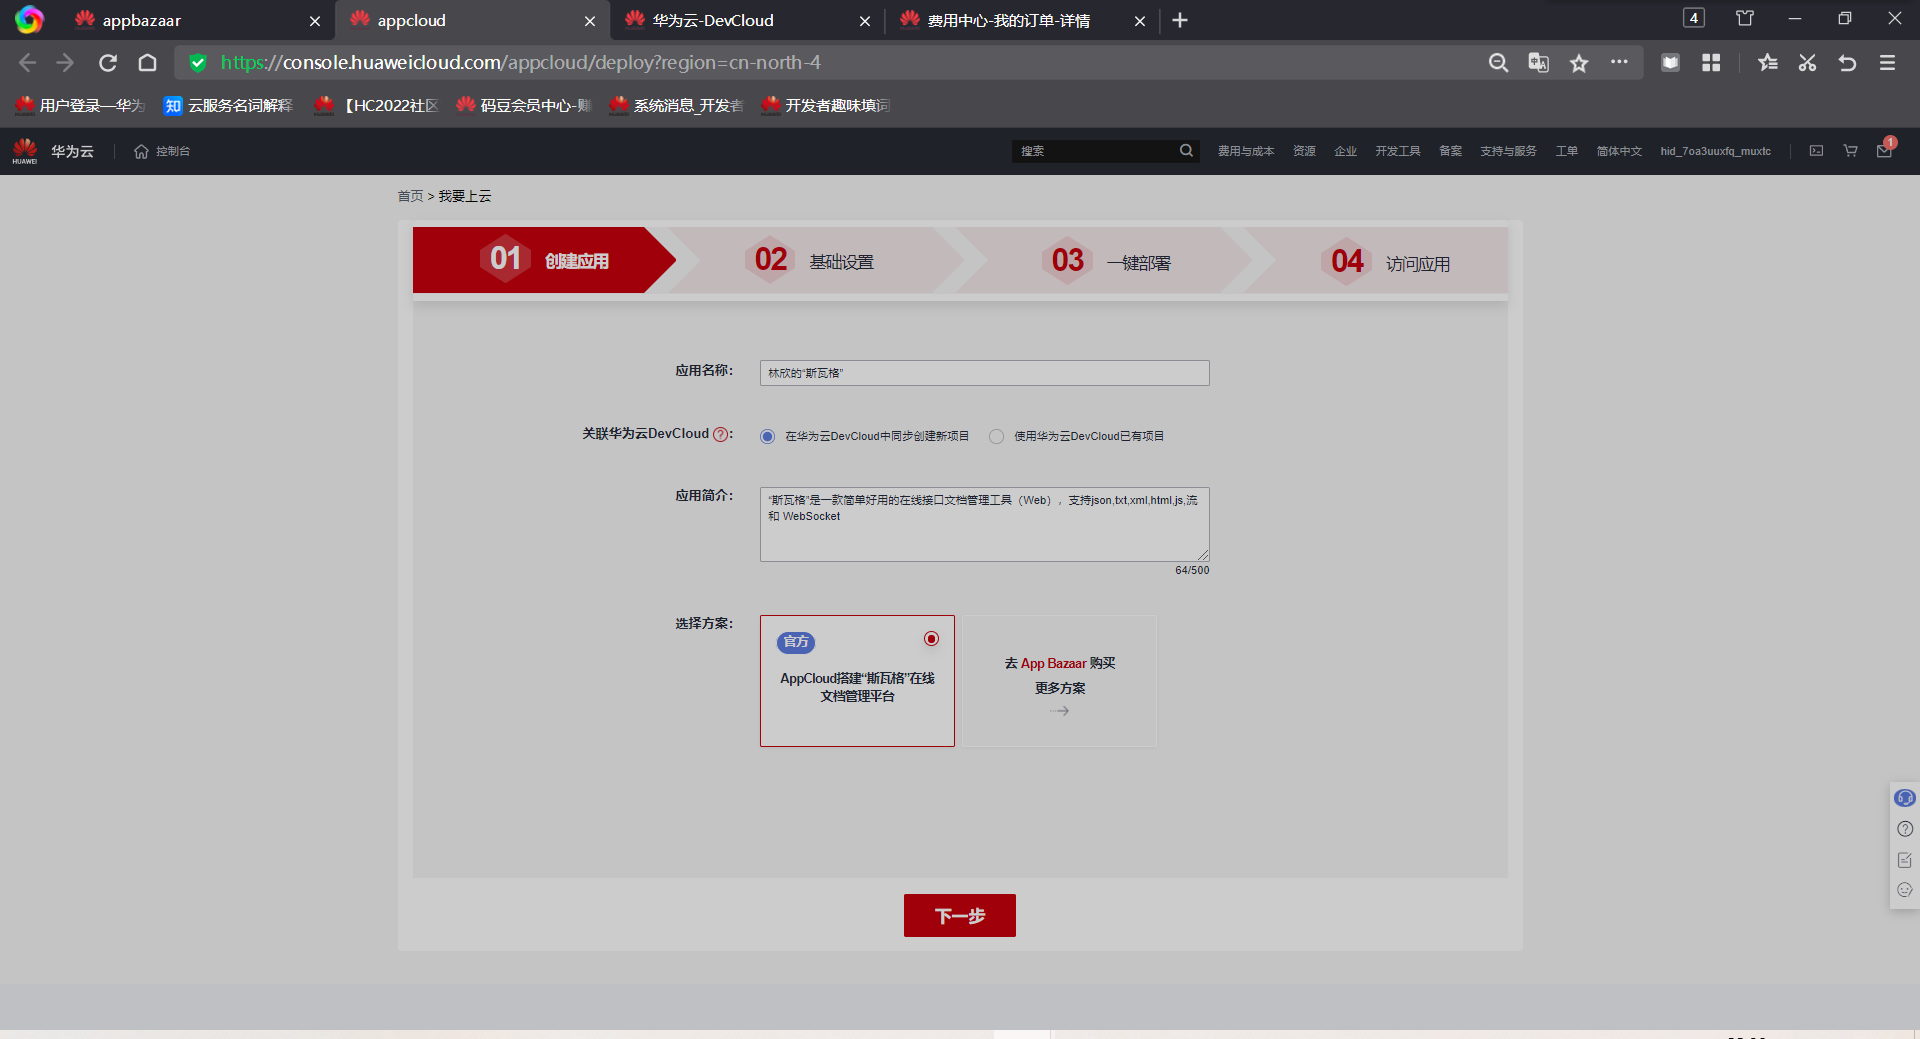Open the 【HC2022社区 bookmark
Viewport: 1920px width, 1039px height.
coord(377,105)
